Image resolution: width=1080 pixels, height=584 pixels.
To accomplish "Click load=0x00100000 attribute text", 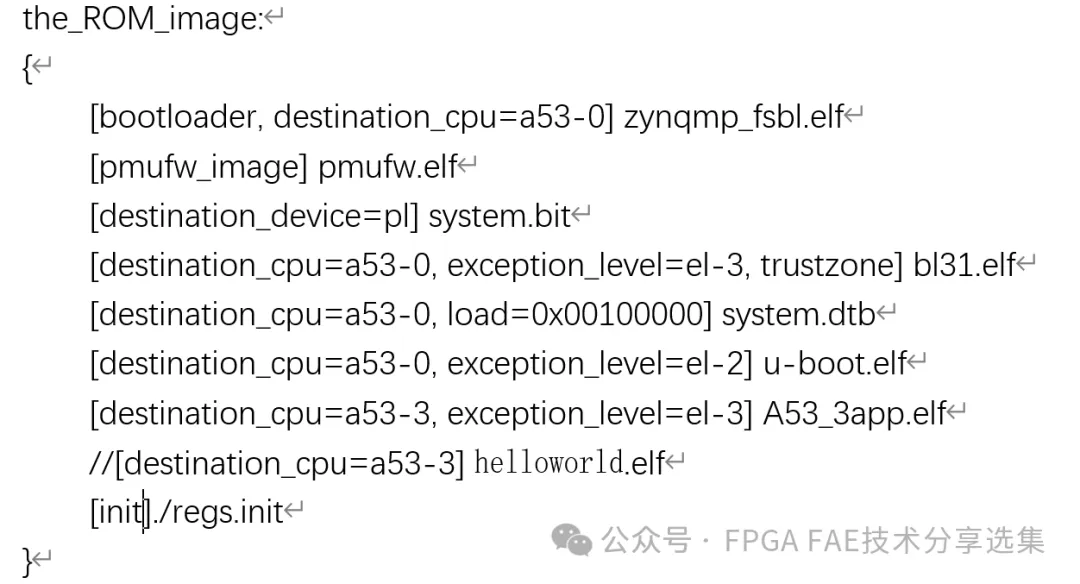I will (x=579, y=315).
